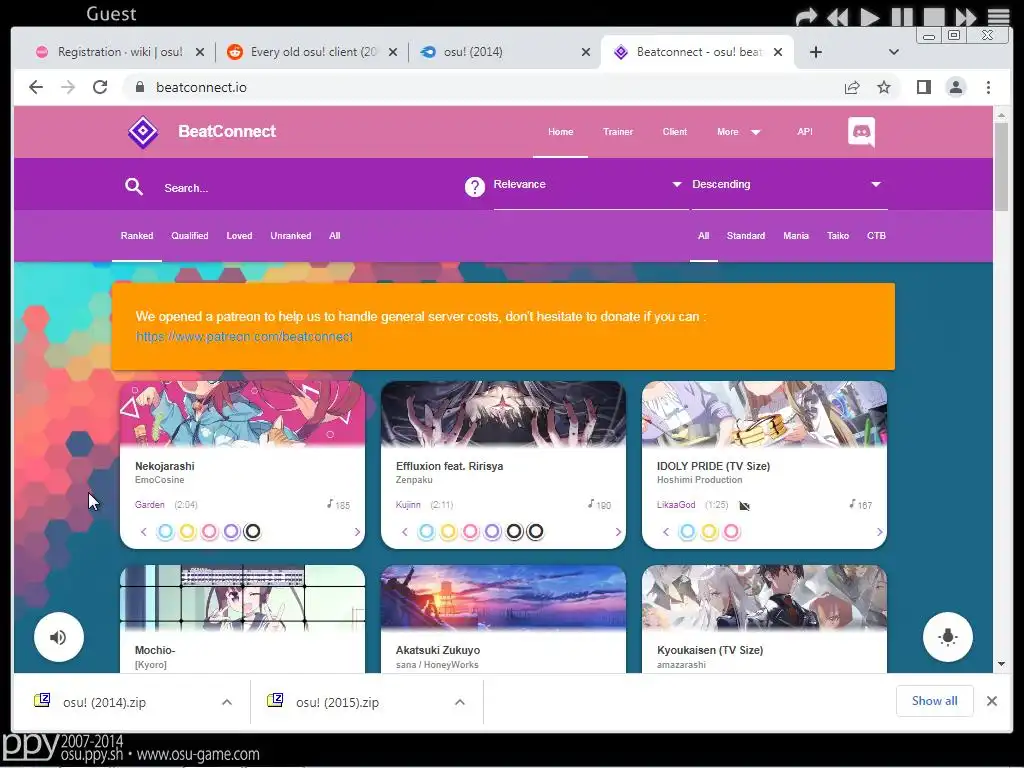This screenshot has height=768, width=1024.
Task: Expand options for osu! (2015).zip download
Action: pos(460,702)
